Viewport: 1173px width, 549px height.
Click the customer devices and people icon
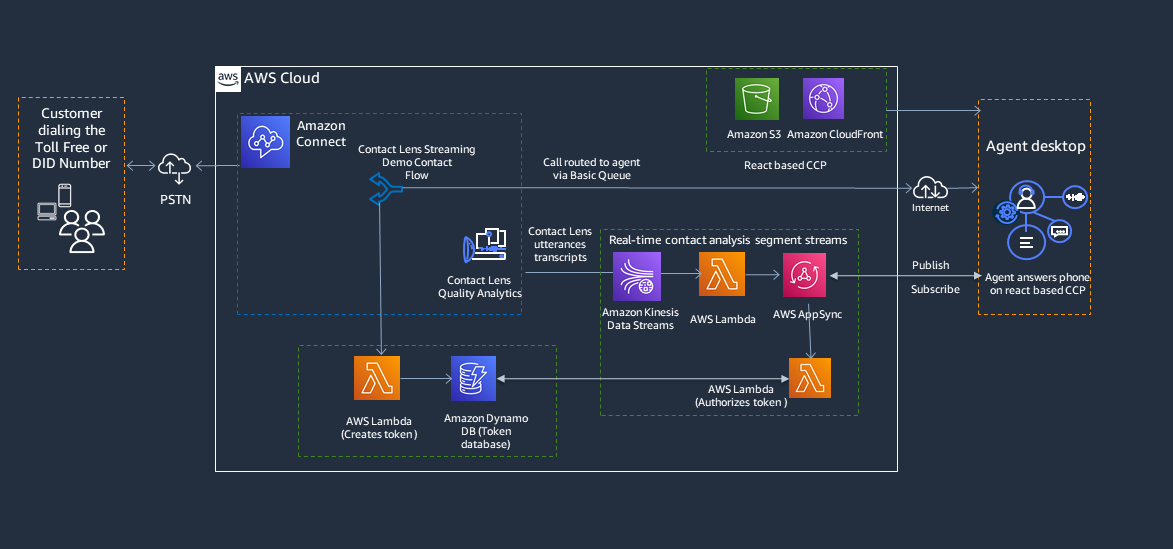(x=71, y=217)
